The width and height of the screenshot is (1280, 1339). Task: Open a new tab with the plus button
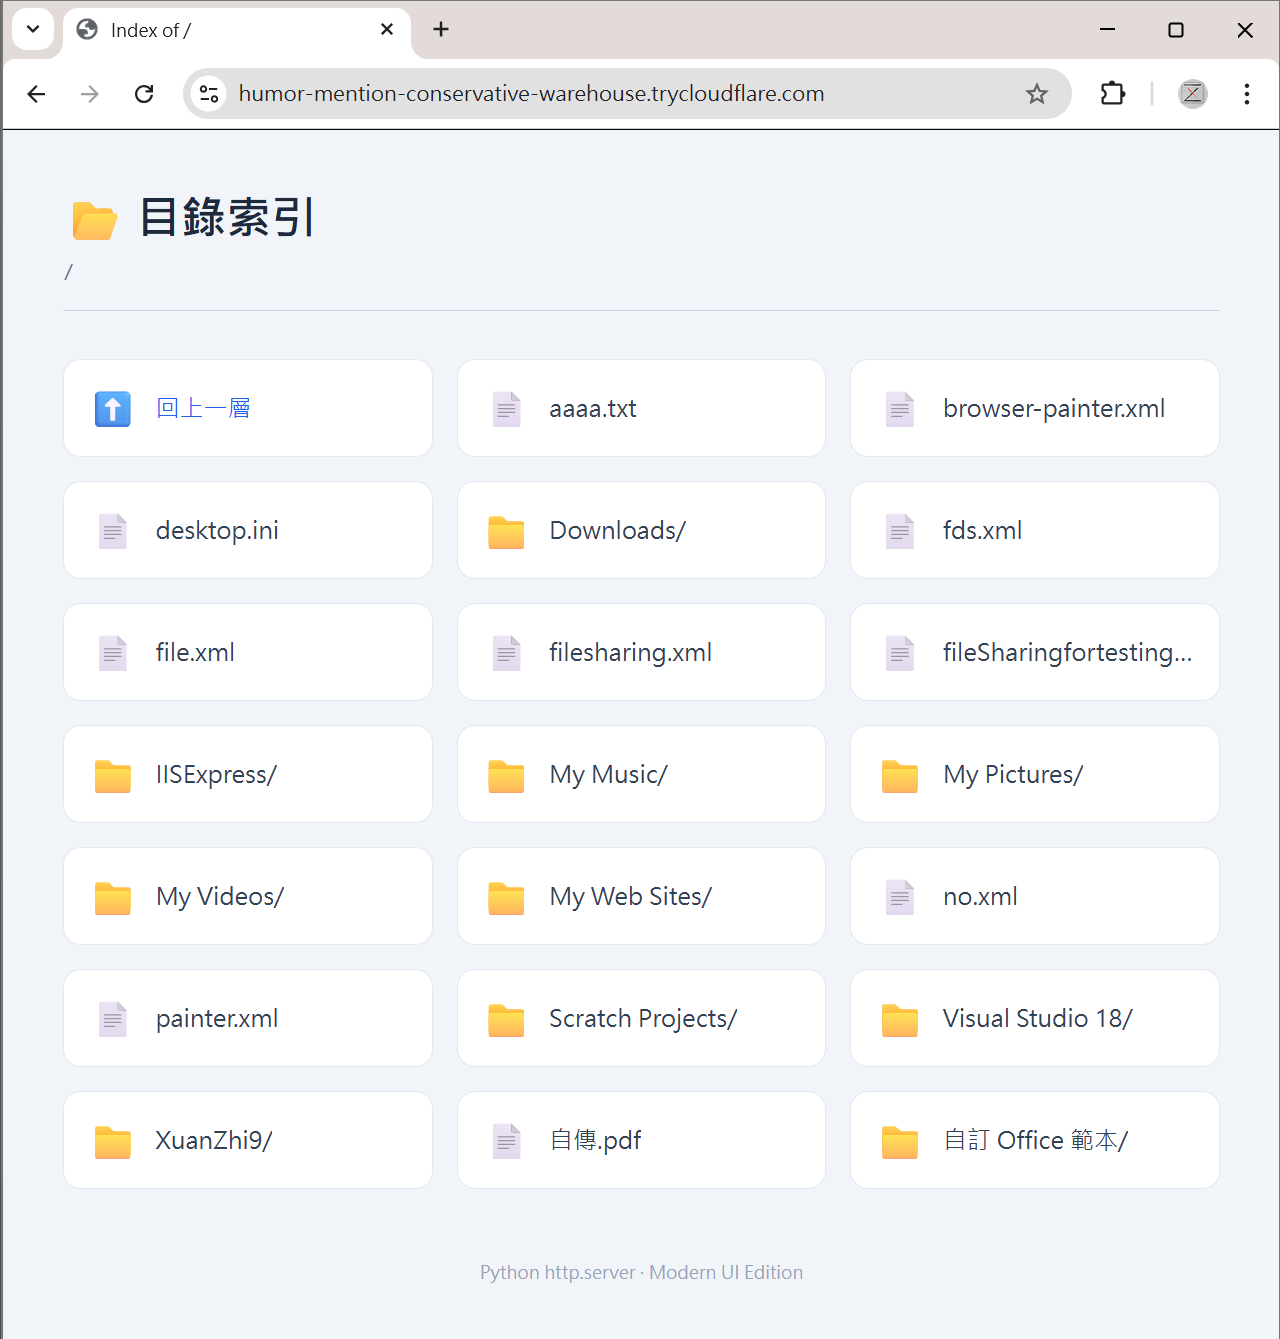440,29
